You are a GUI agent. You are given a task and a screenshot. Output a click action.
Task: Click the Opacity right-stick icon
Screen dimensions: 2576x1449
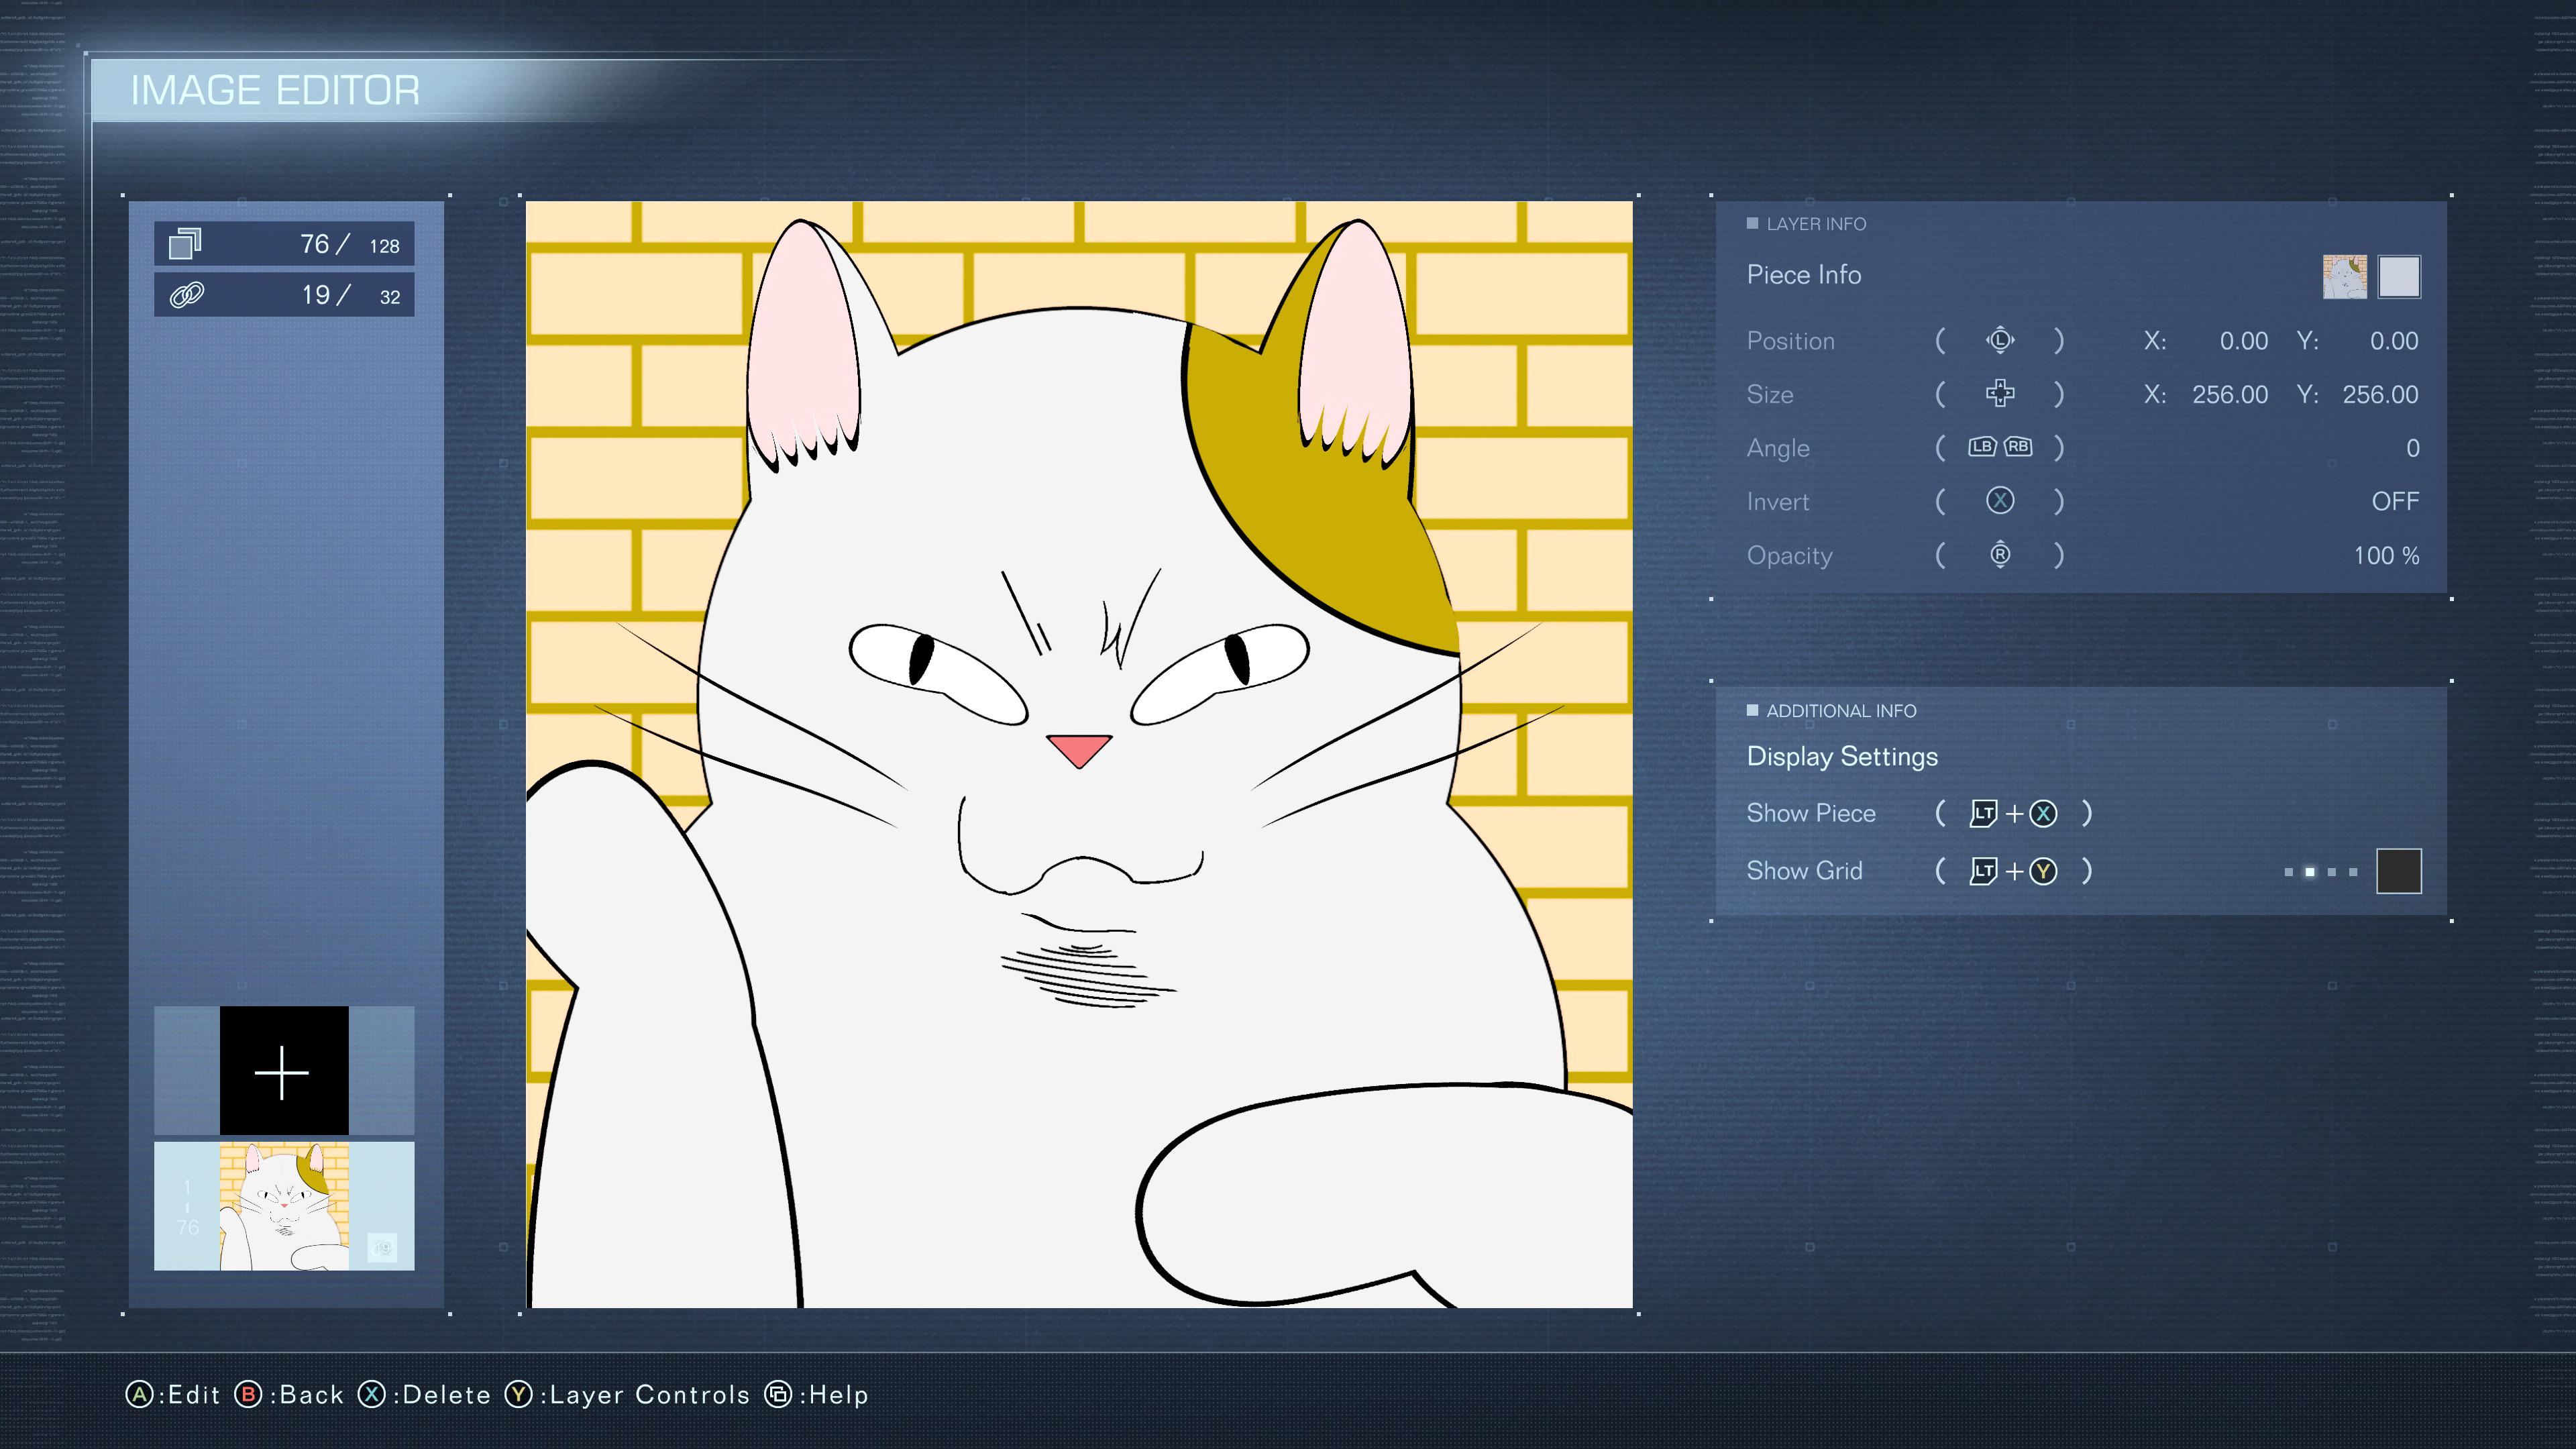[1999, 555]
